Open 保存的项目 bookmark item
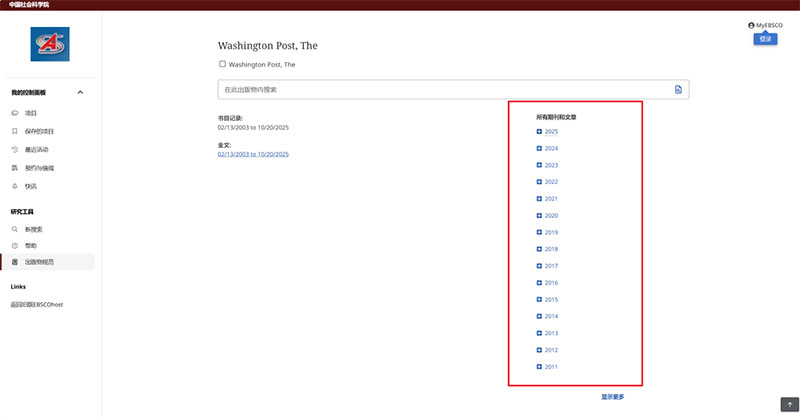Screen dimensions: 800x418 (x=38, y=131)
